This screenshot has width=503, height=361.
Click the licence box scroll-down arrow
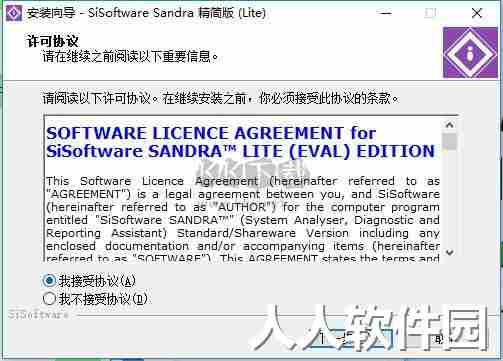[450, 252]
